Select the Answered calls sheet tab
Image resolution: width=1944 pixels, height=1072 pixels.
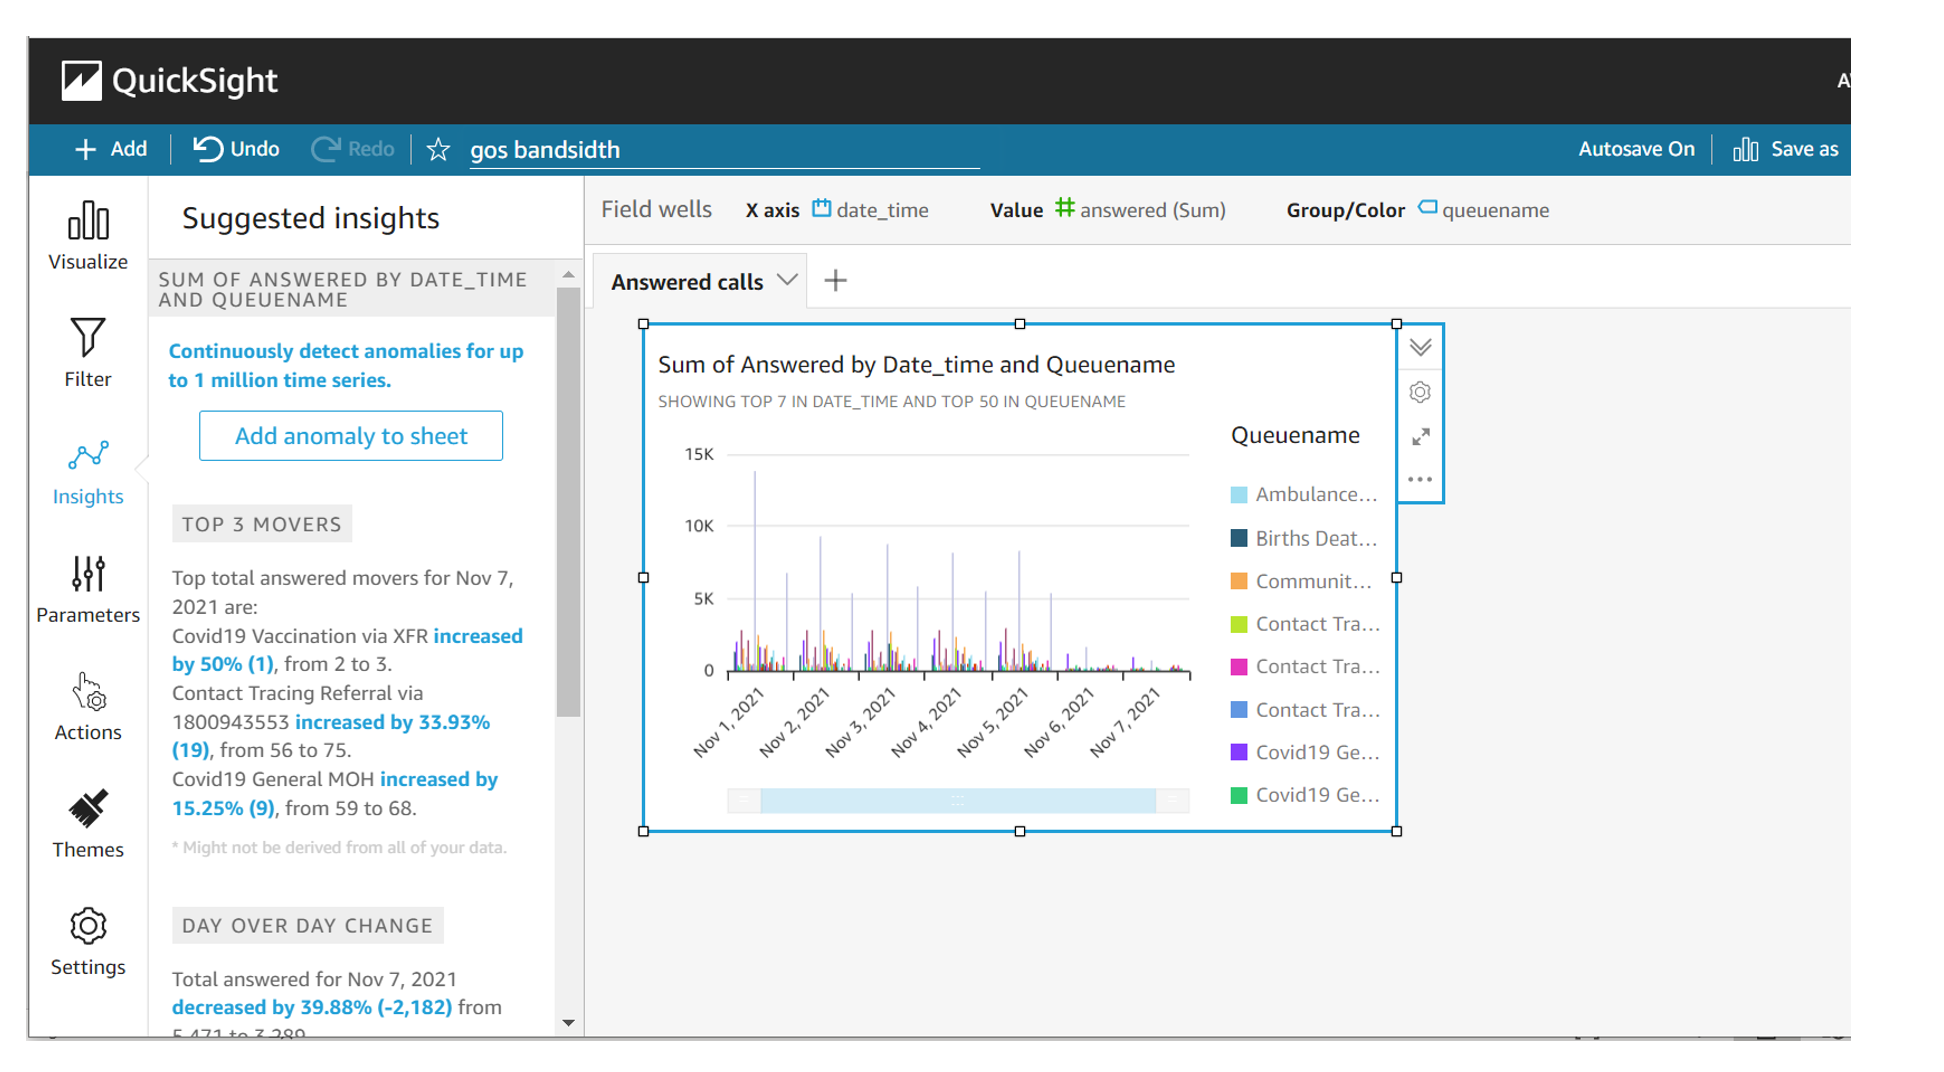click(687, 282)
